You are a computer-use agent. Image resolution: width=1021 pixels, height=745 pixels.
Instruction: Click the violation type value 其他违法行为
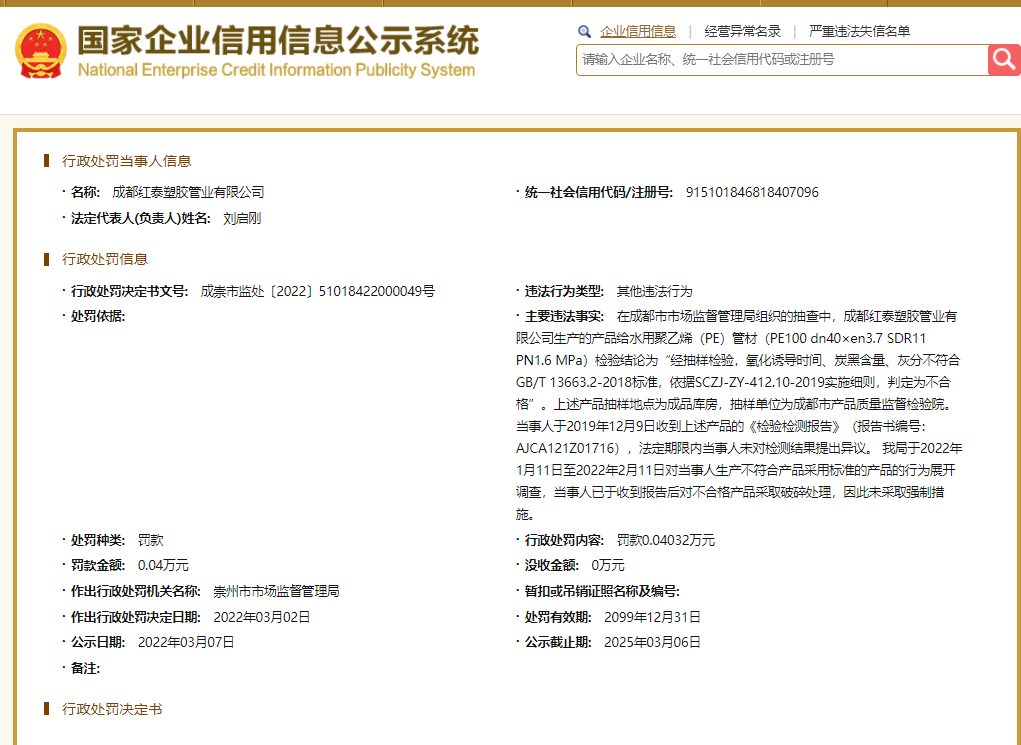[x=654, y=291]
